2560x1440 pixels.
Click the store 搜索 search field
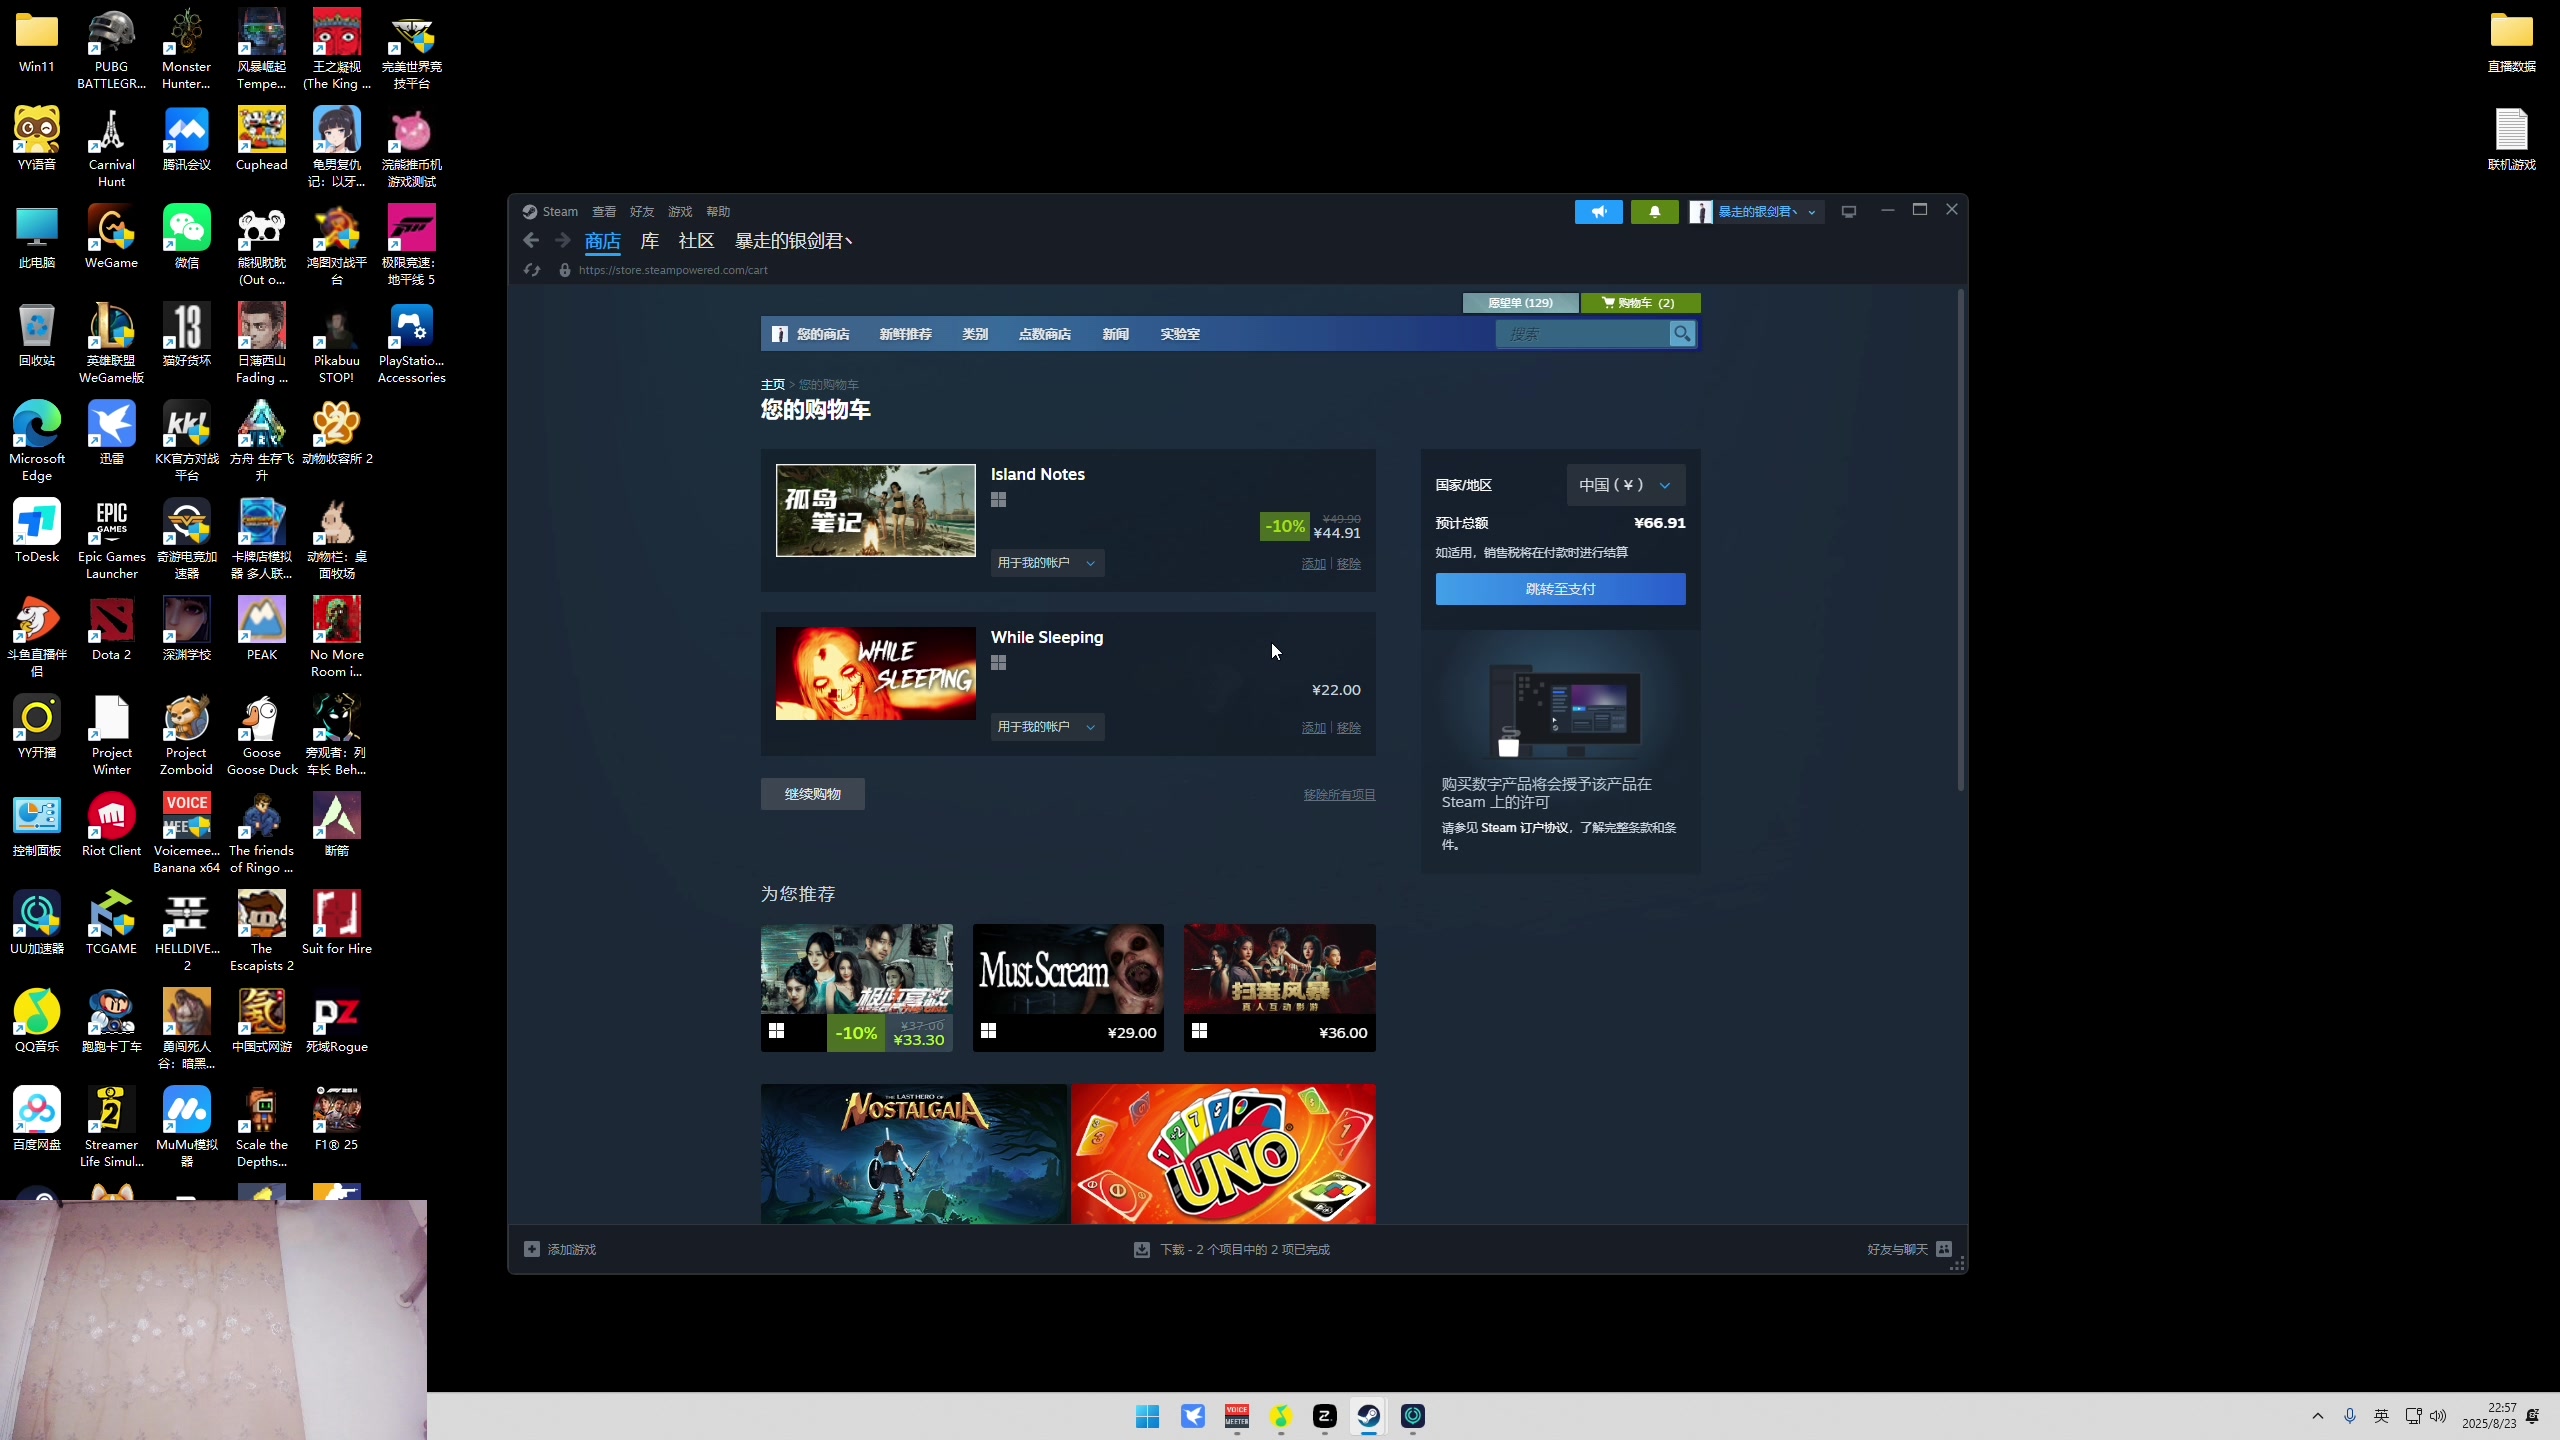(1582, 334)
